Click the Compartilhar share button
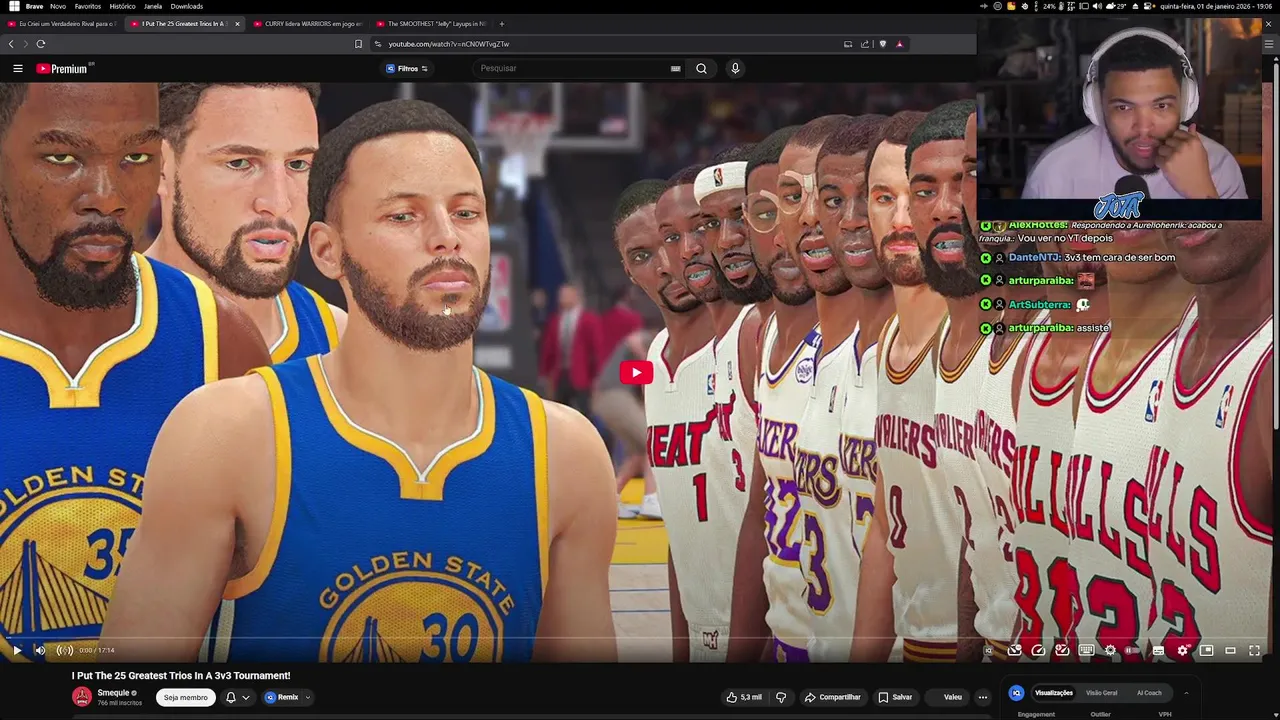This screenshot has height=720, width=1280. click(x=833, y=697)
